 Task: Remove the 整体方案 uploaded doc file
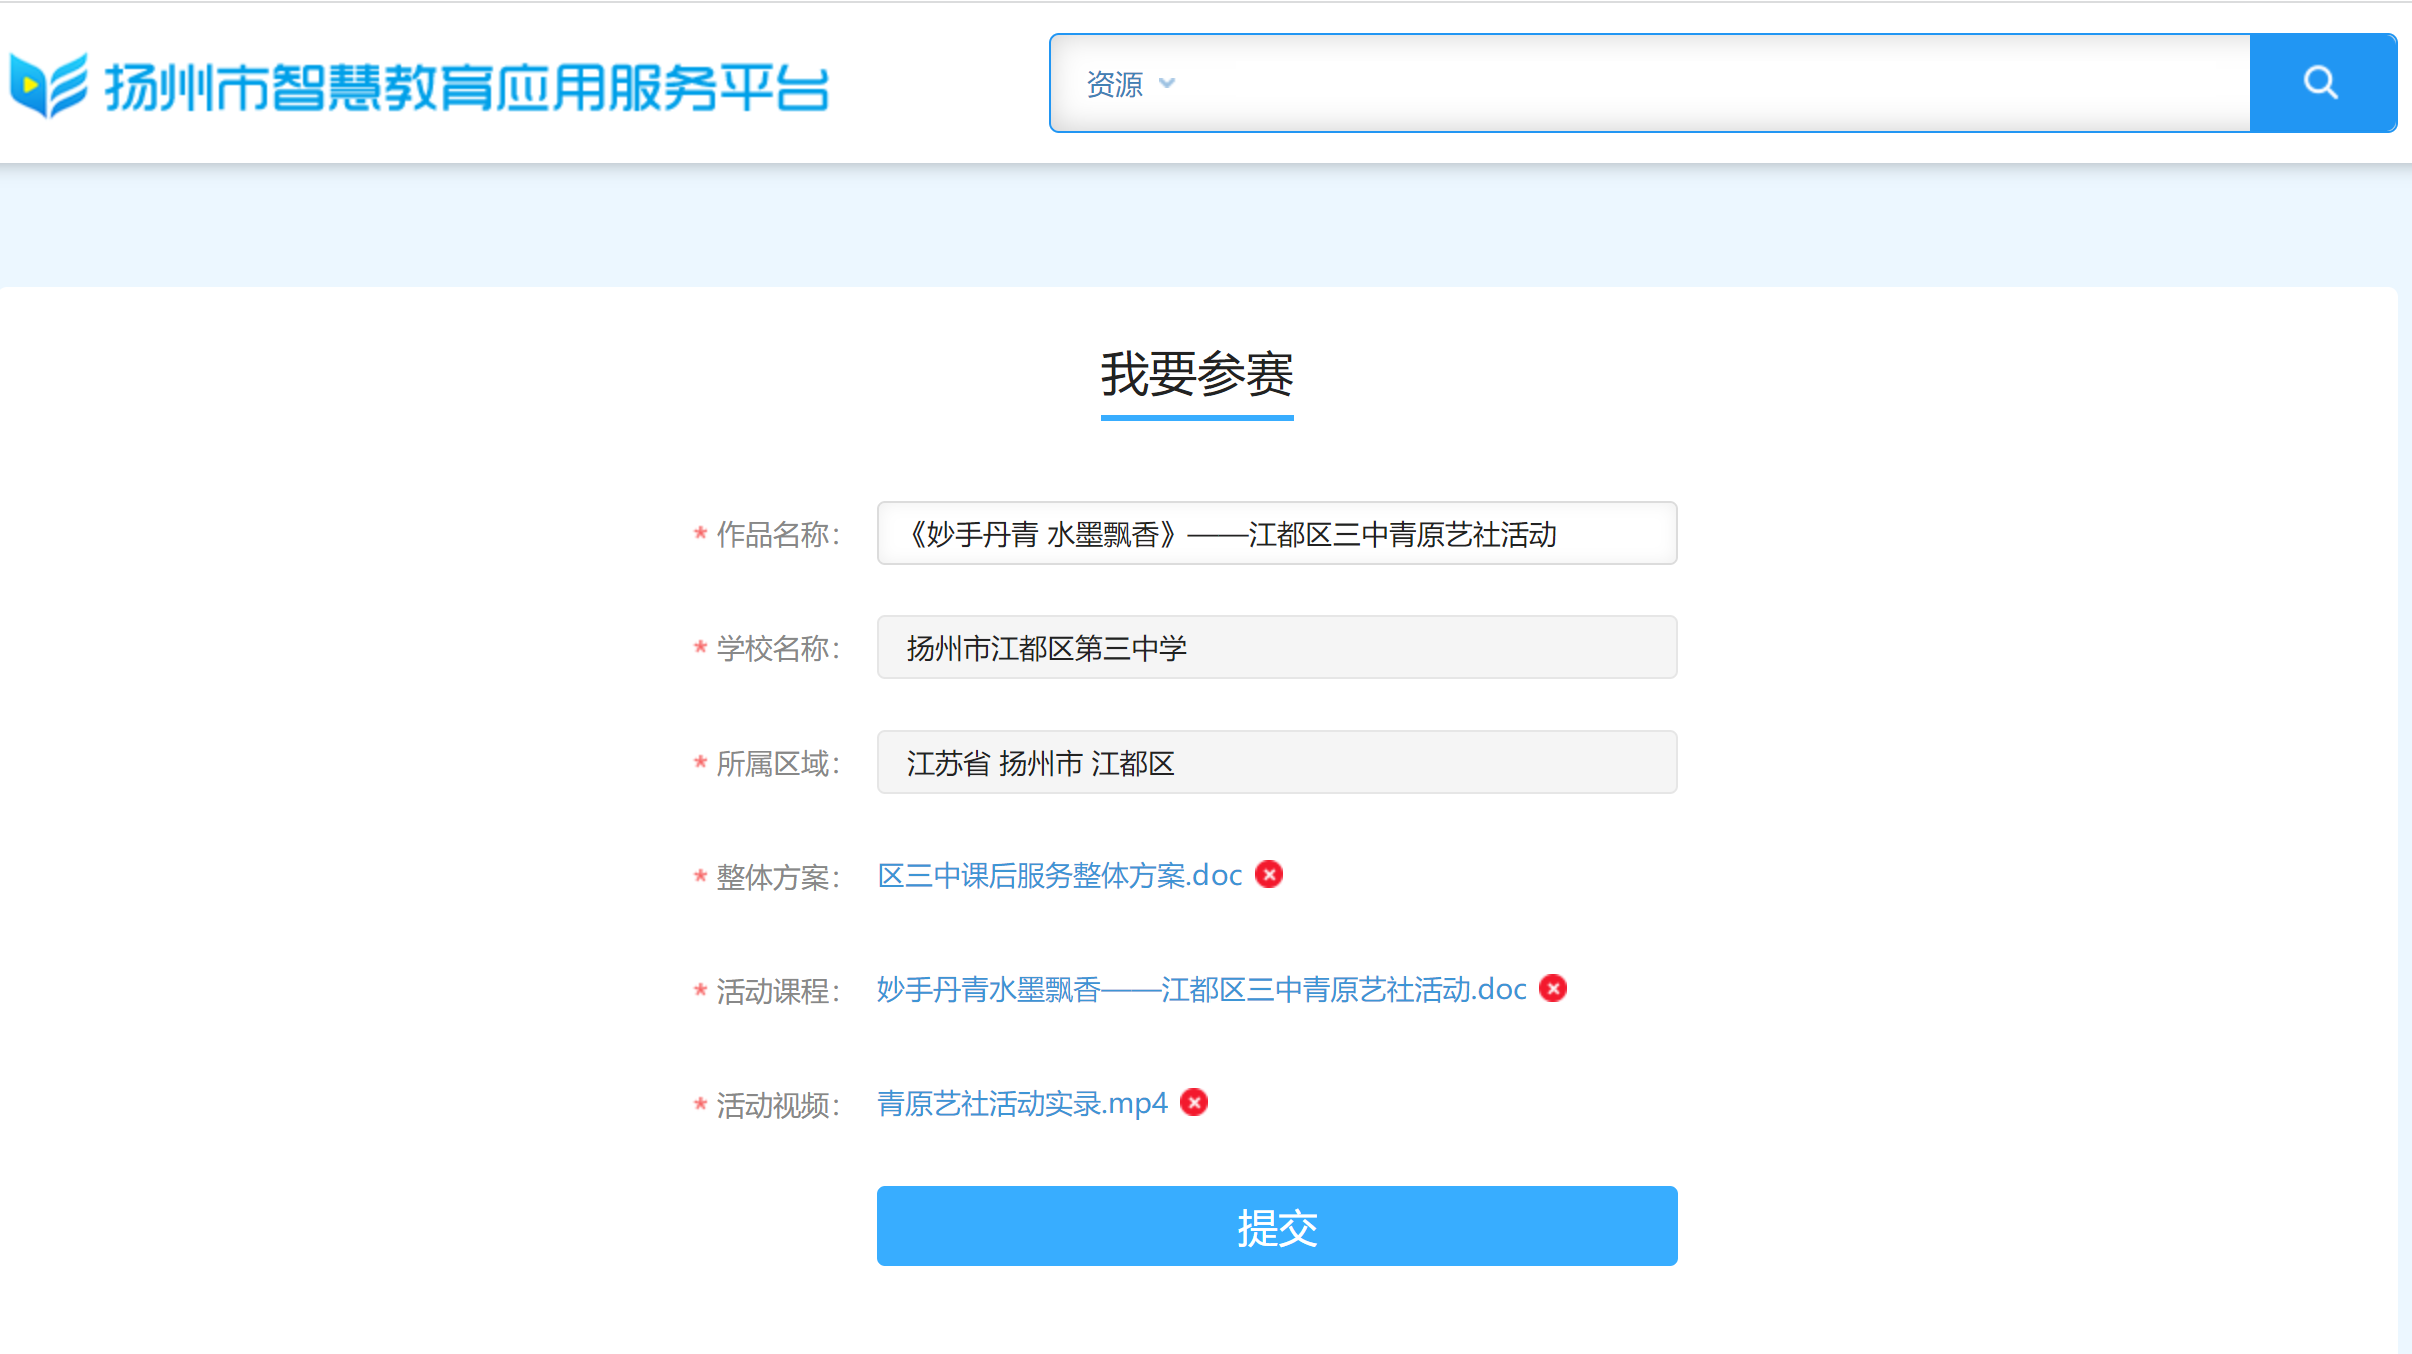tap(1269, 875)
